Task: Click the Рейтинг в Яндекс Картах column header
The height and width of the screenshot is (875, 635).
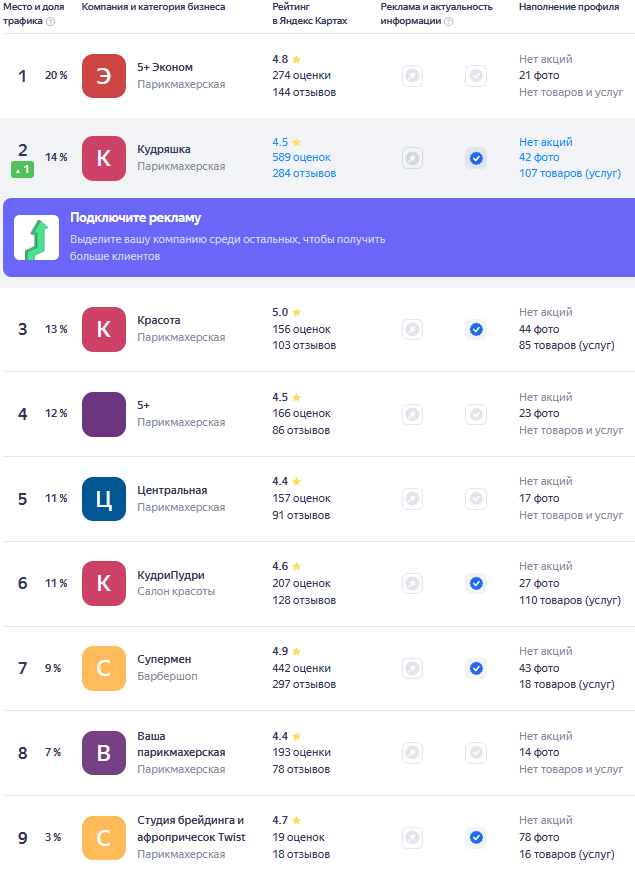Action: (310, 14)
